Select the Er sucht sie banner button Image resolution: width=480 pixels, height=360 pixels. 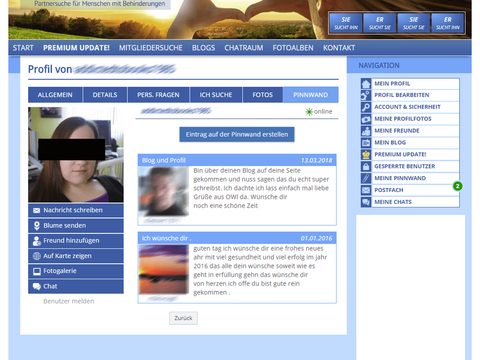click(x=380, y=23)
